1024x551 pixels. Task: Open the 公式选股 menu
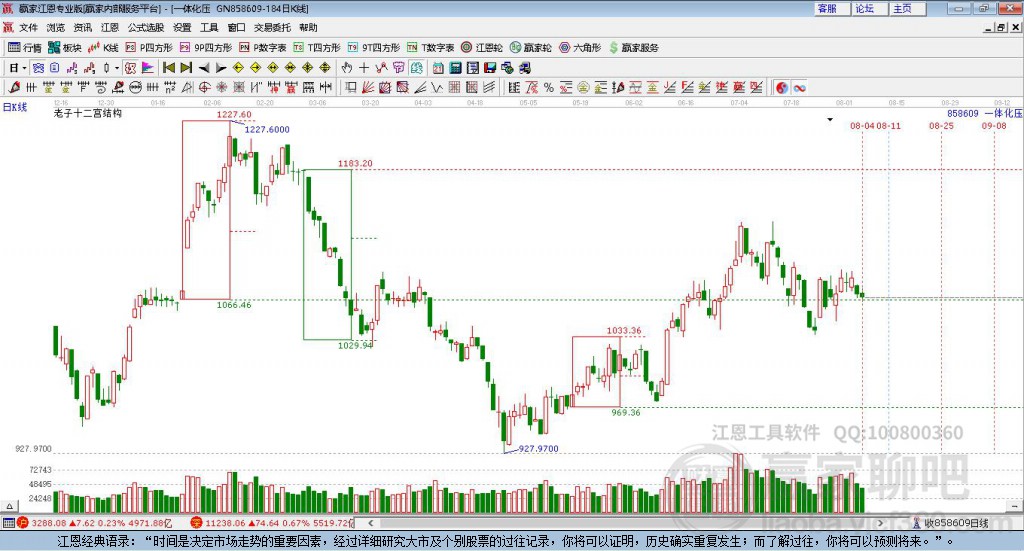point(146,27)
